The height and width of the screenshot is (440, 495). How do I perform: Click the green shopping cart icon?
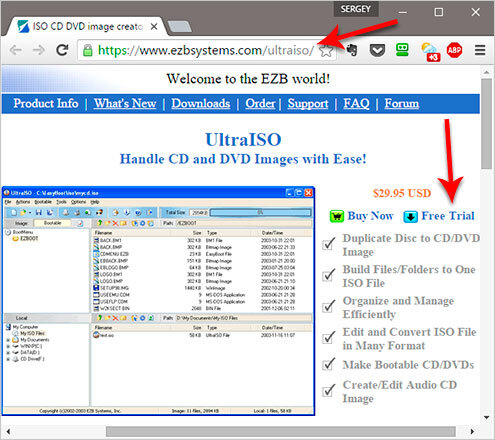[x=337, y=216]
